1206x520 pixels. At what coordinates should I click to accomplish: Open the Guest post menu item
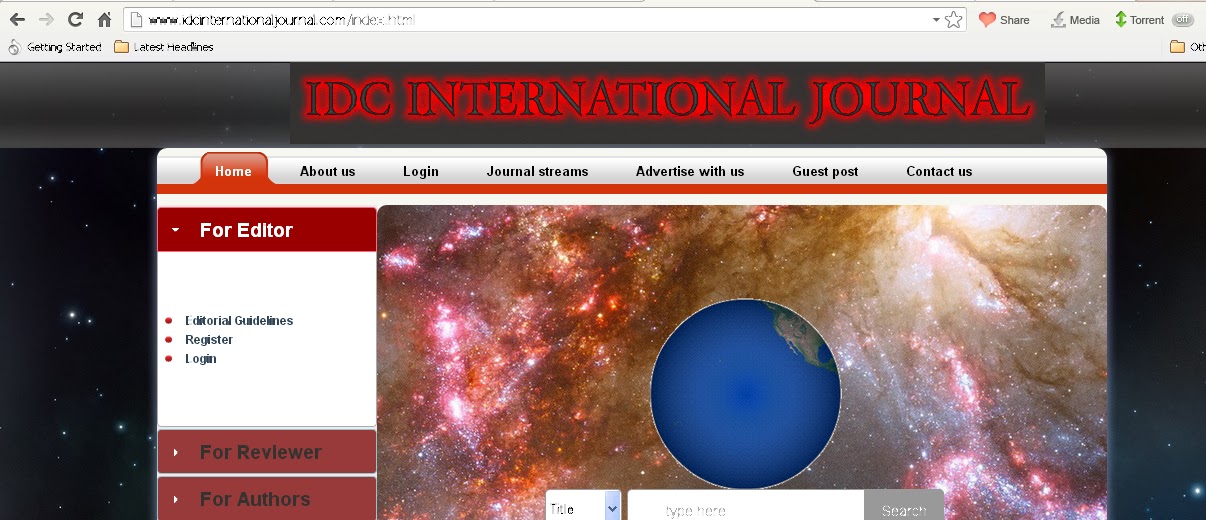point(825,171)
